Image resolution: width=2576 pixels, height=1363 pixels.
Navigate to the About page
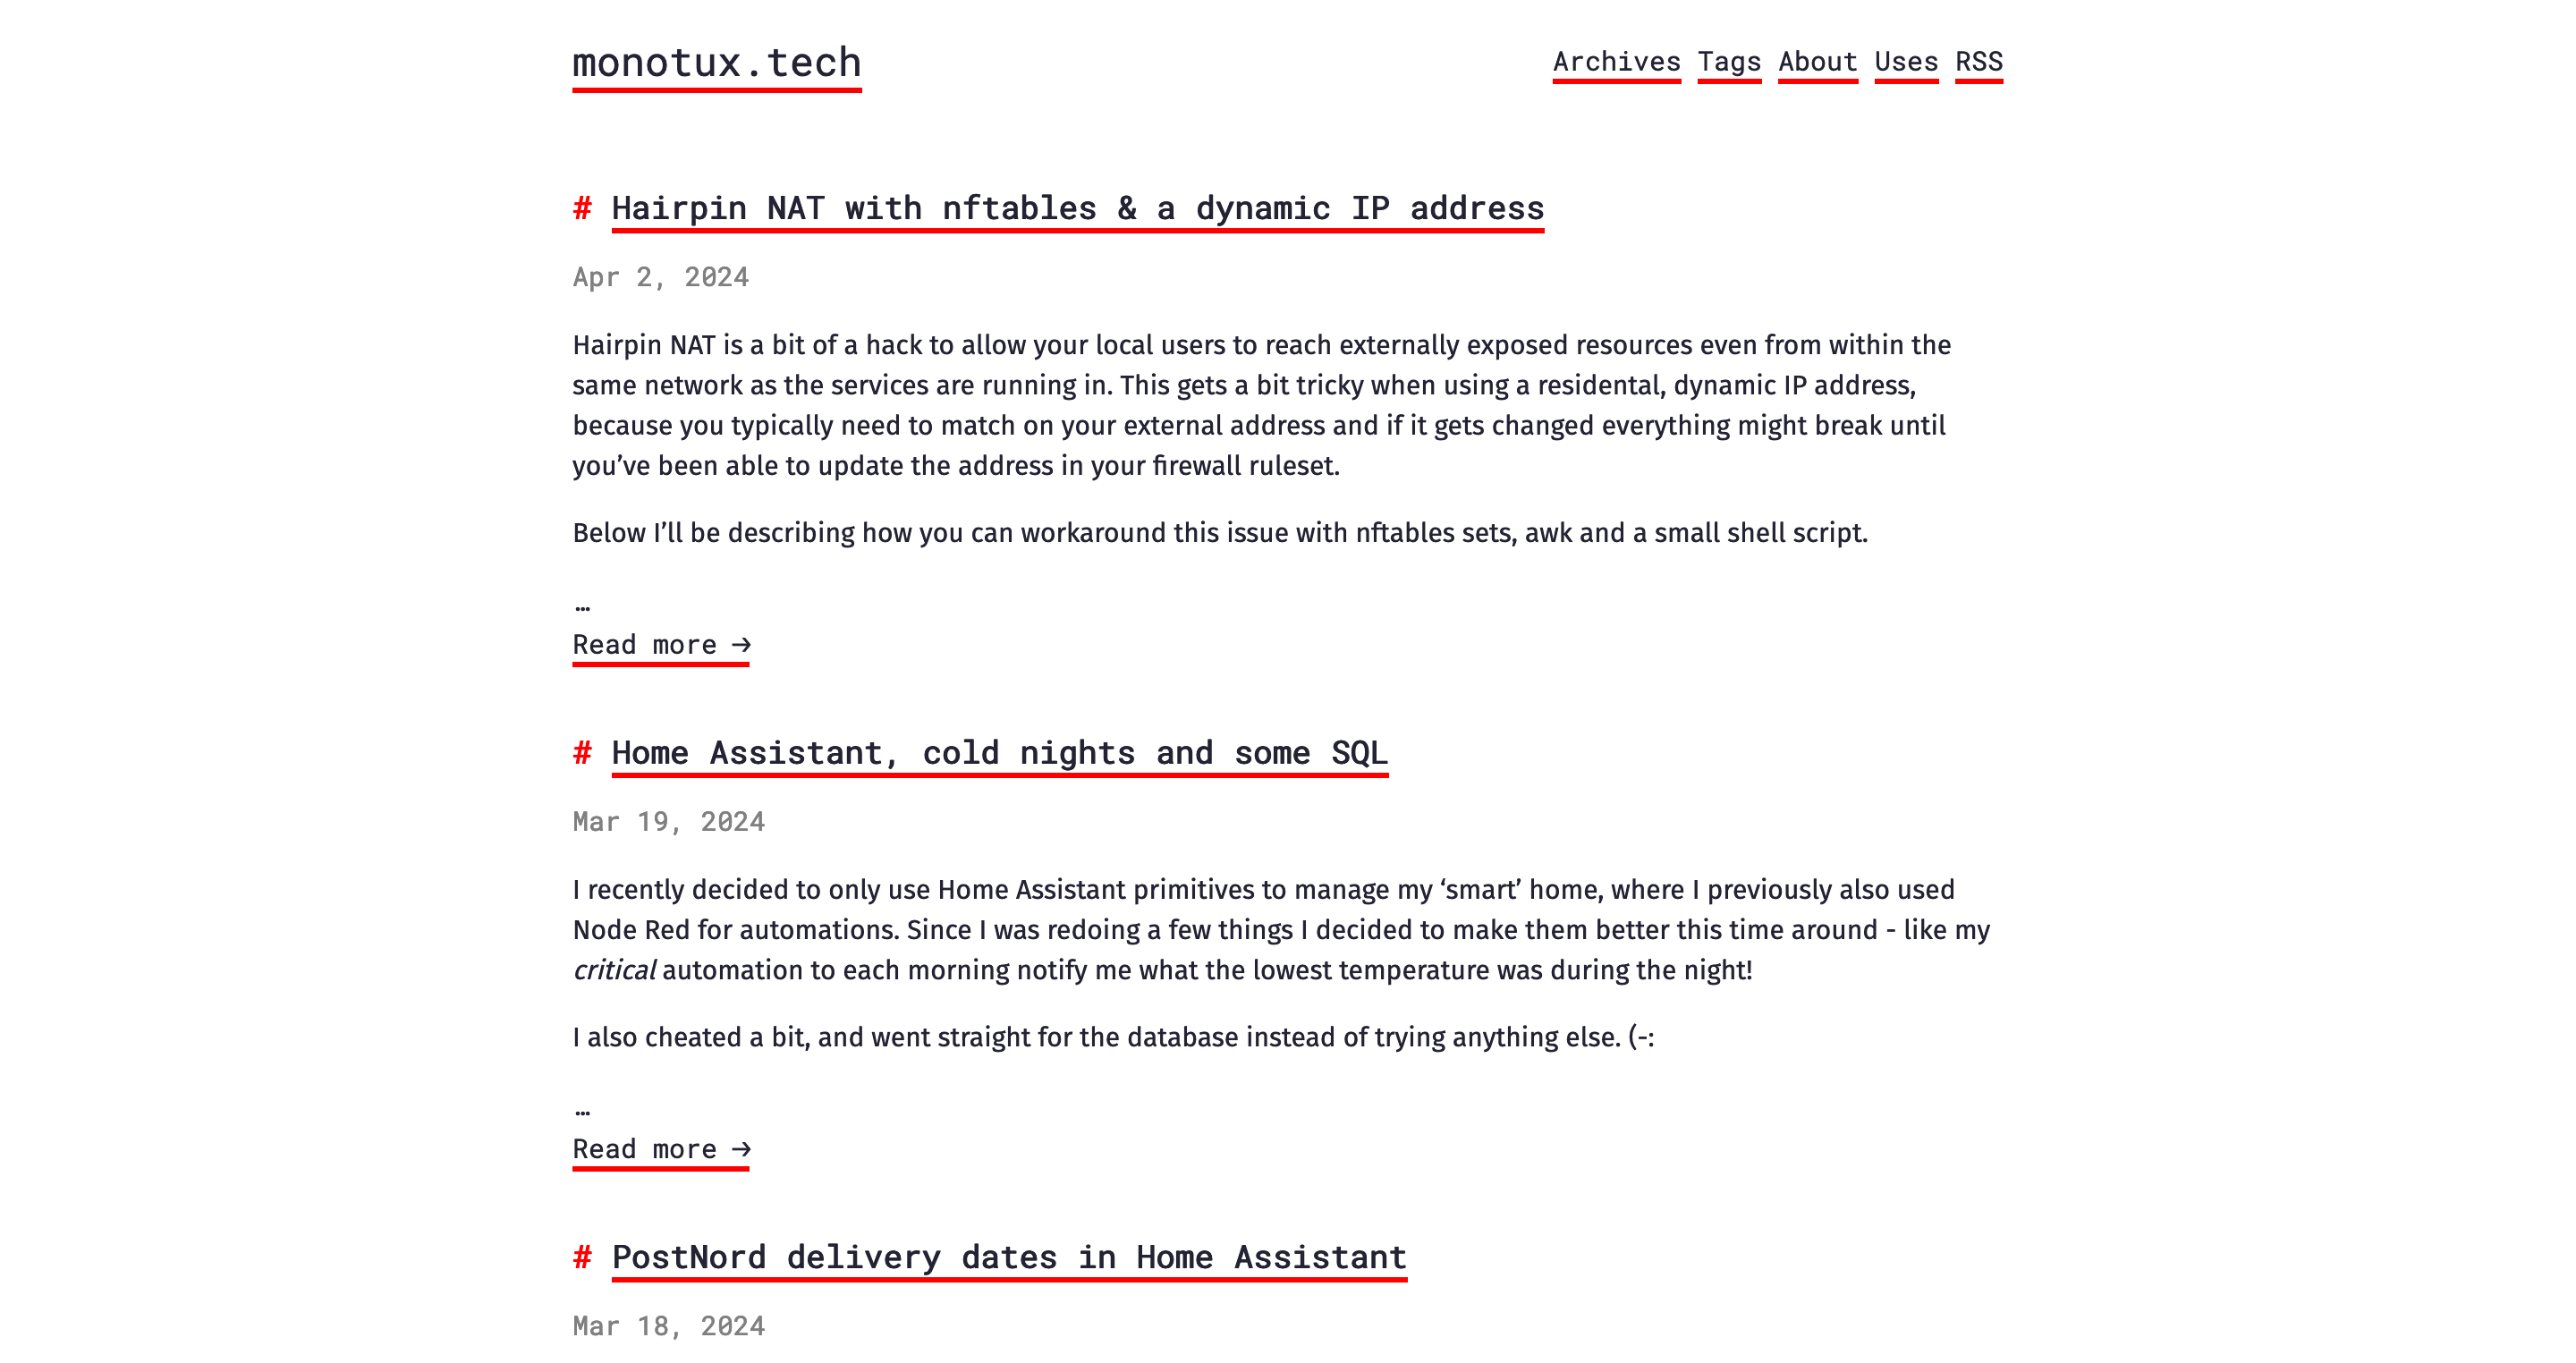(1815, 62)
